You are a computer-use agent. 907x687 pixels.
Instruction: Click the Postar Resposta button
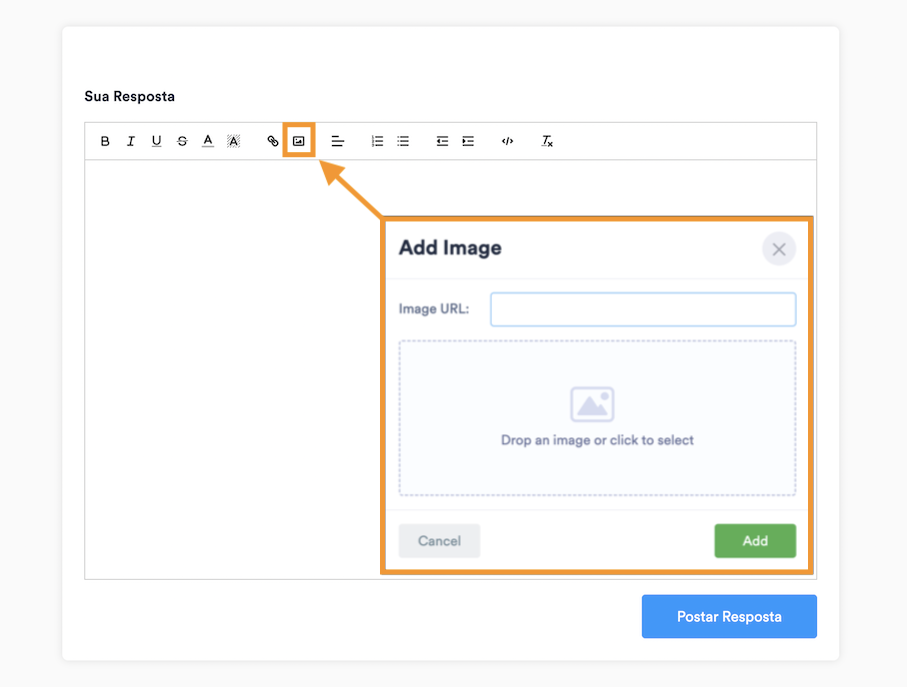tap(729, 616)
